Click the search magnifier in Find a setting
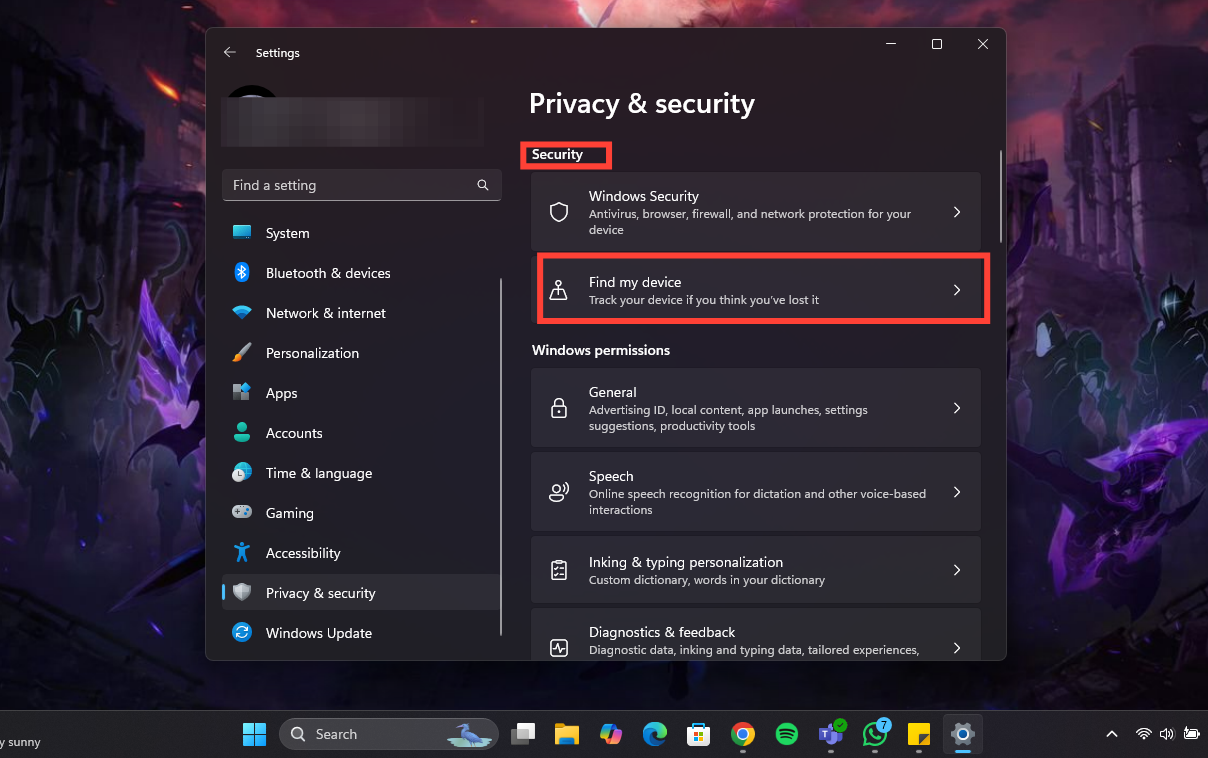 click(x=483, y=185)
